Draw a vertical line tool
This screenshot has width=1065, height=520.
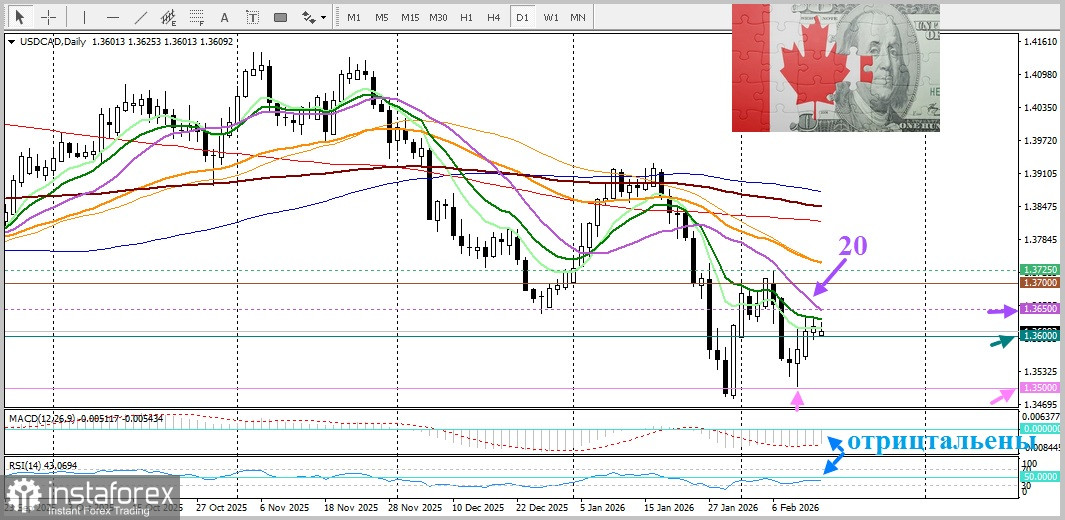[x=84, y=17]
